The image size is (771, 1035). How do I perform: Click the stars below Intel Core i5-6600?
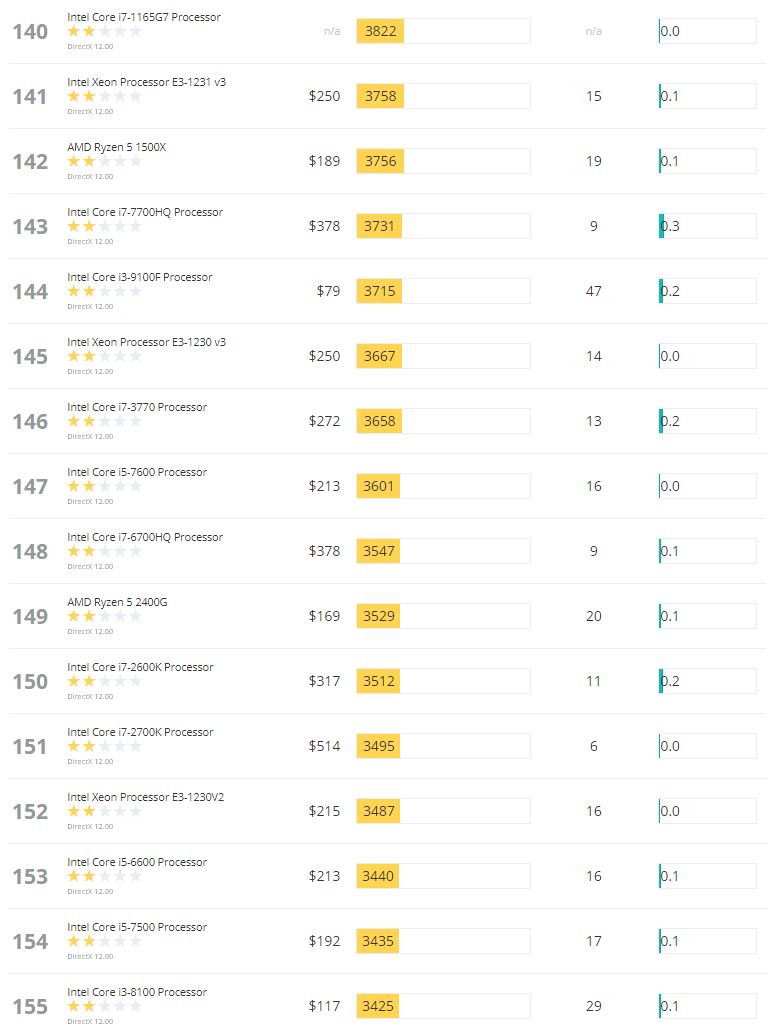tap(104, 877)
